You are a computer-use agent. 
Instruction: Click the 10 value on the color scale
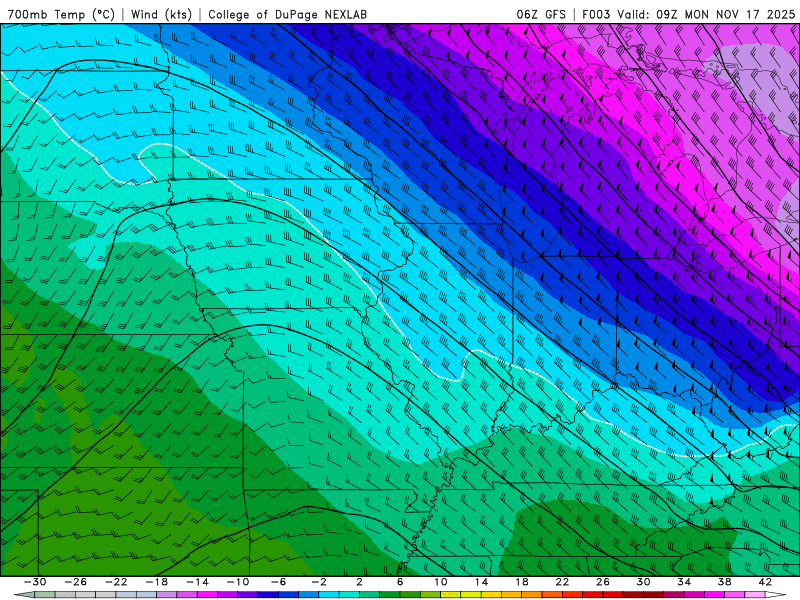click(x=441, y=582)
